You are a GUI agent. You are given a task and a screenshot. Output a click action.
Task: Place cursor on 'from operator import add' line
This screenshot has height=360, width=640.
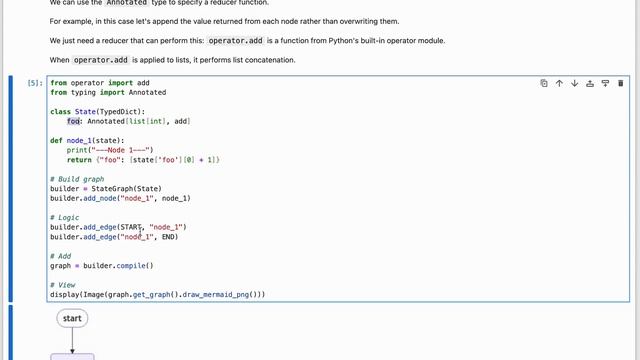100,83
